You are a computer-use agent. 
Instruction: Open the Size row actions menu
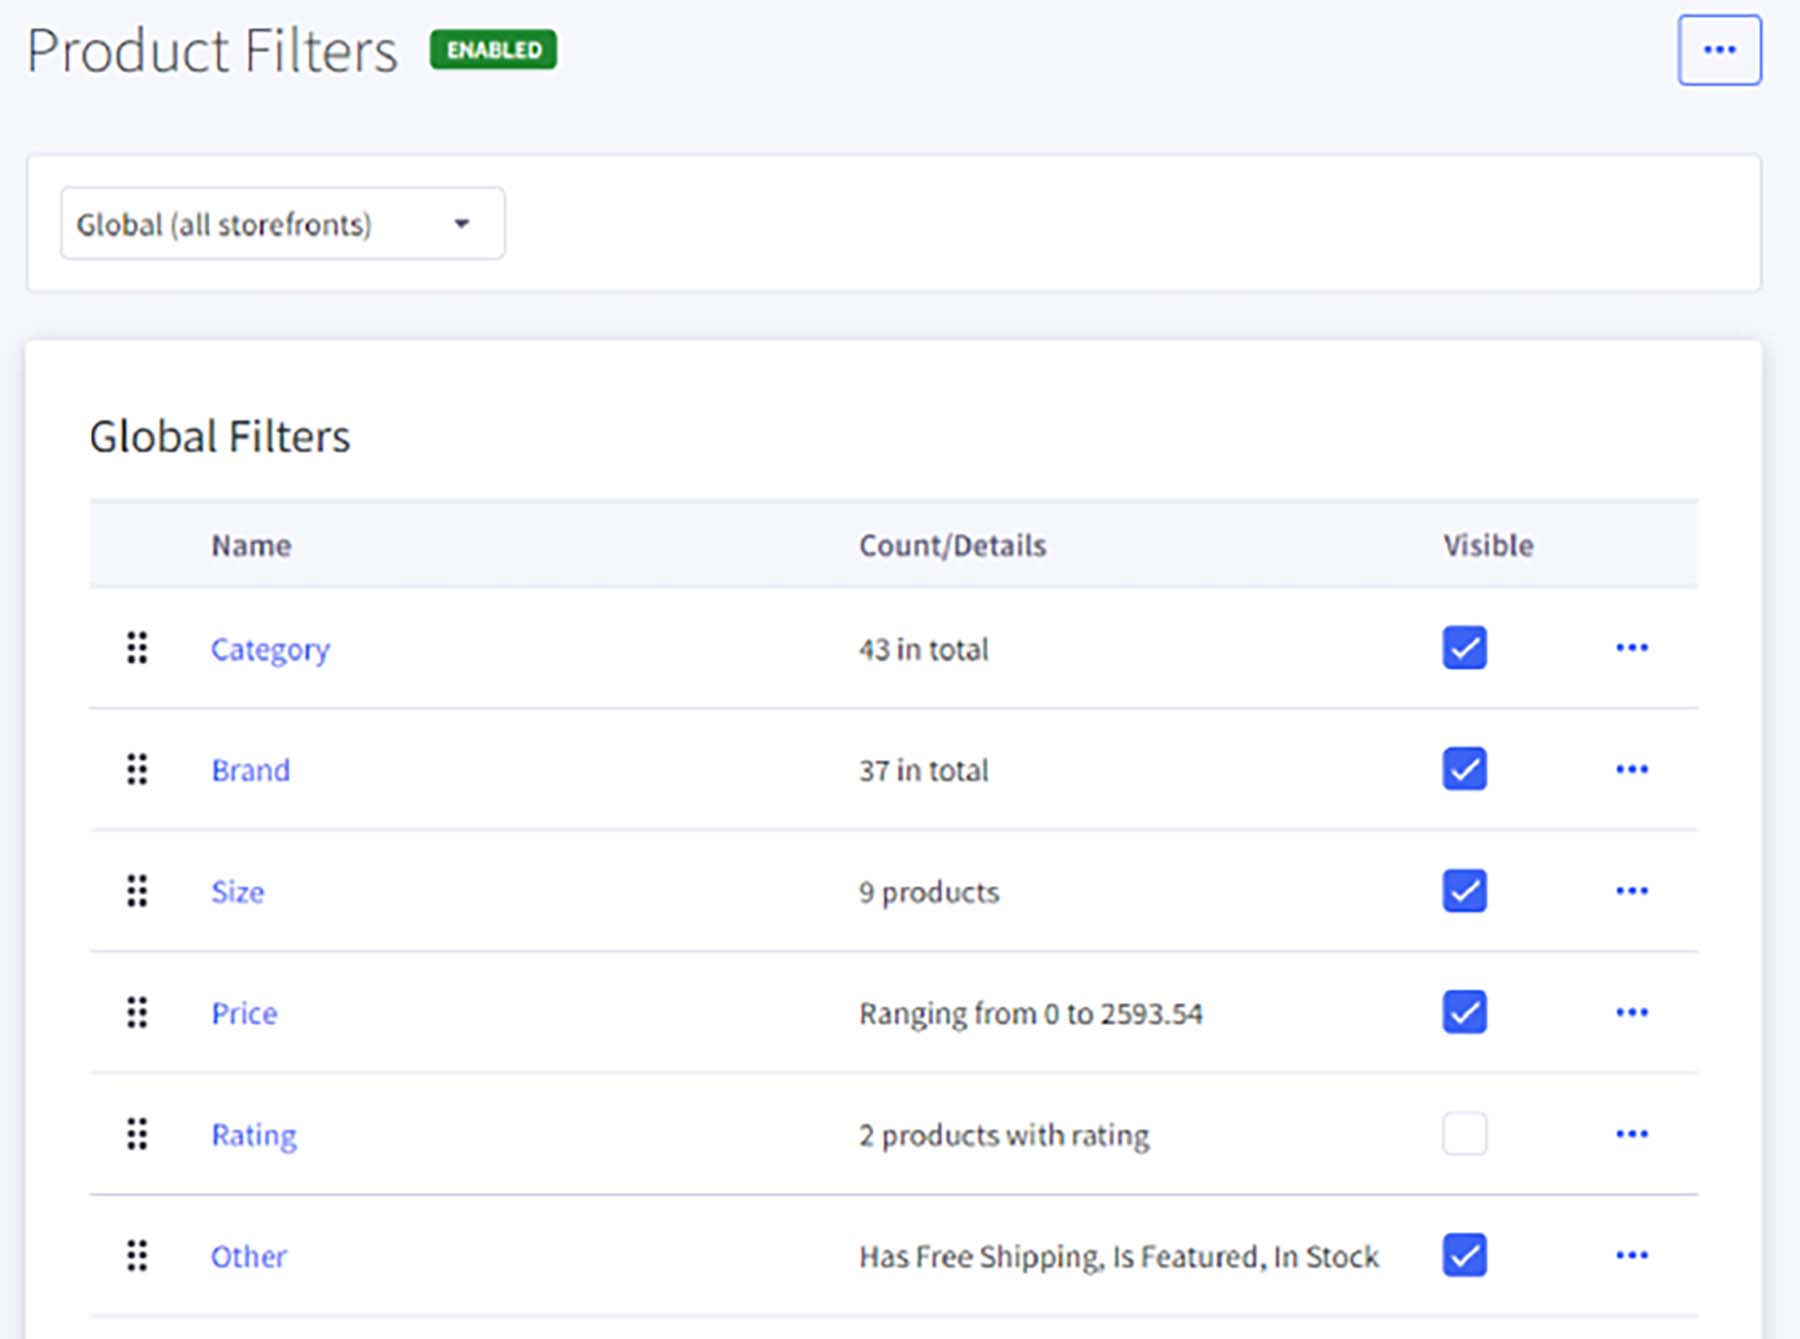coord(1632,891)
